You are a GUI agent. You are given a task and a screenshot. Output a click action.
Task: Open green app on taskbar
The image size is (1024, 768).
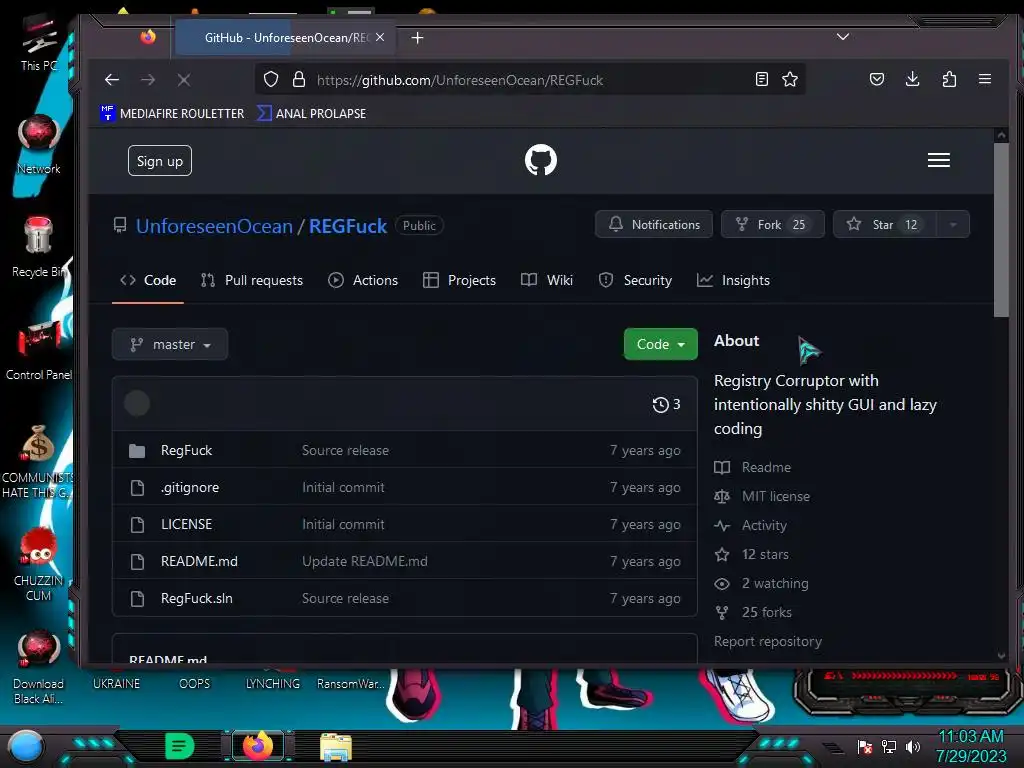[179, 746]
